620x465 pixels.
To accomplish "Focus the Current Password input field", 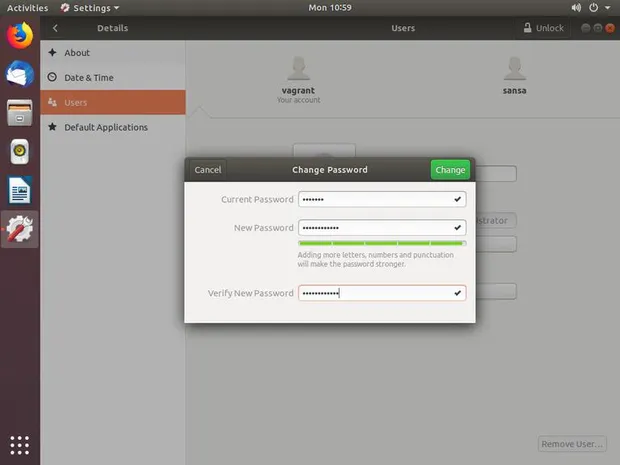I will click(x=382, y=199).
